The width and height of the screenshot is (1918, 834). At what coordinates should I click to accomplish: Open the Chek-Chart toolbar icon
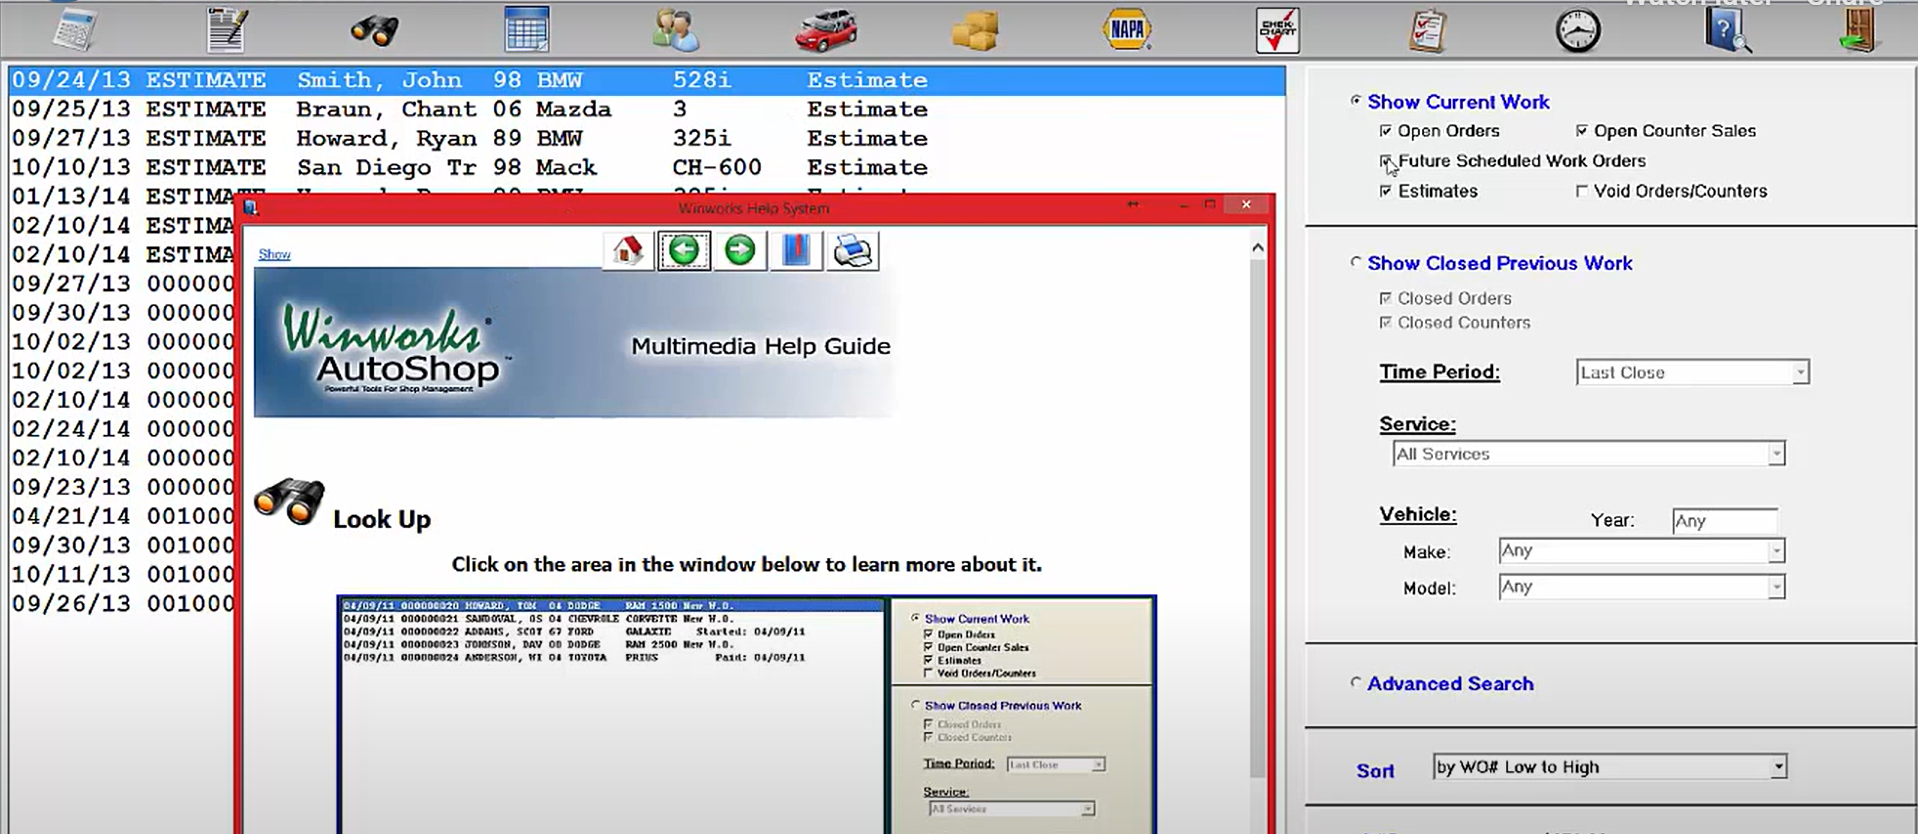click(x=1277, y=31)
